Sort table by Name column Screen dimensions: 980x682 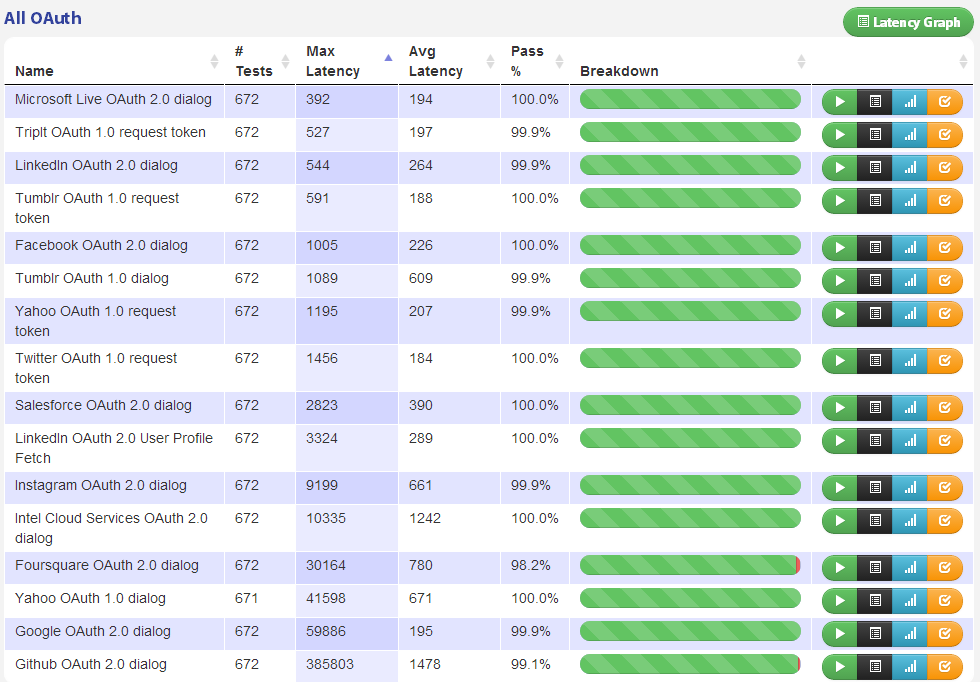(x=114, y=61)
